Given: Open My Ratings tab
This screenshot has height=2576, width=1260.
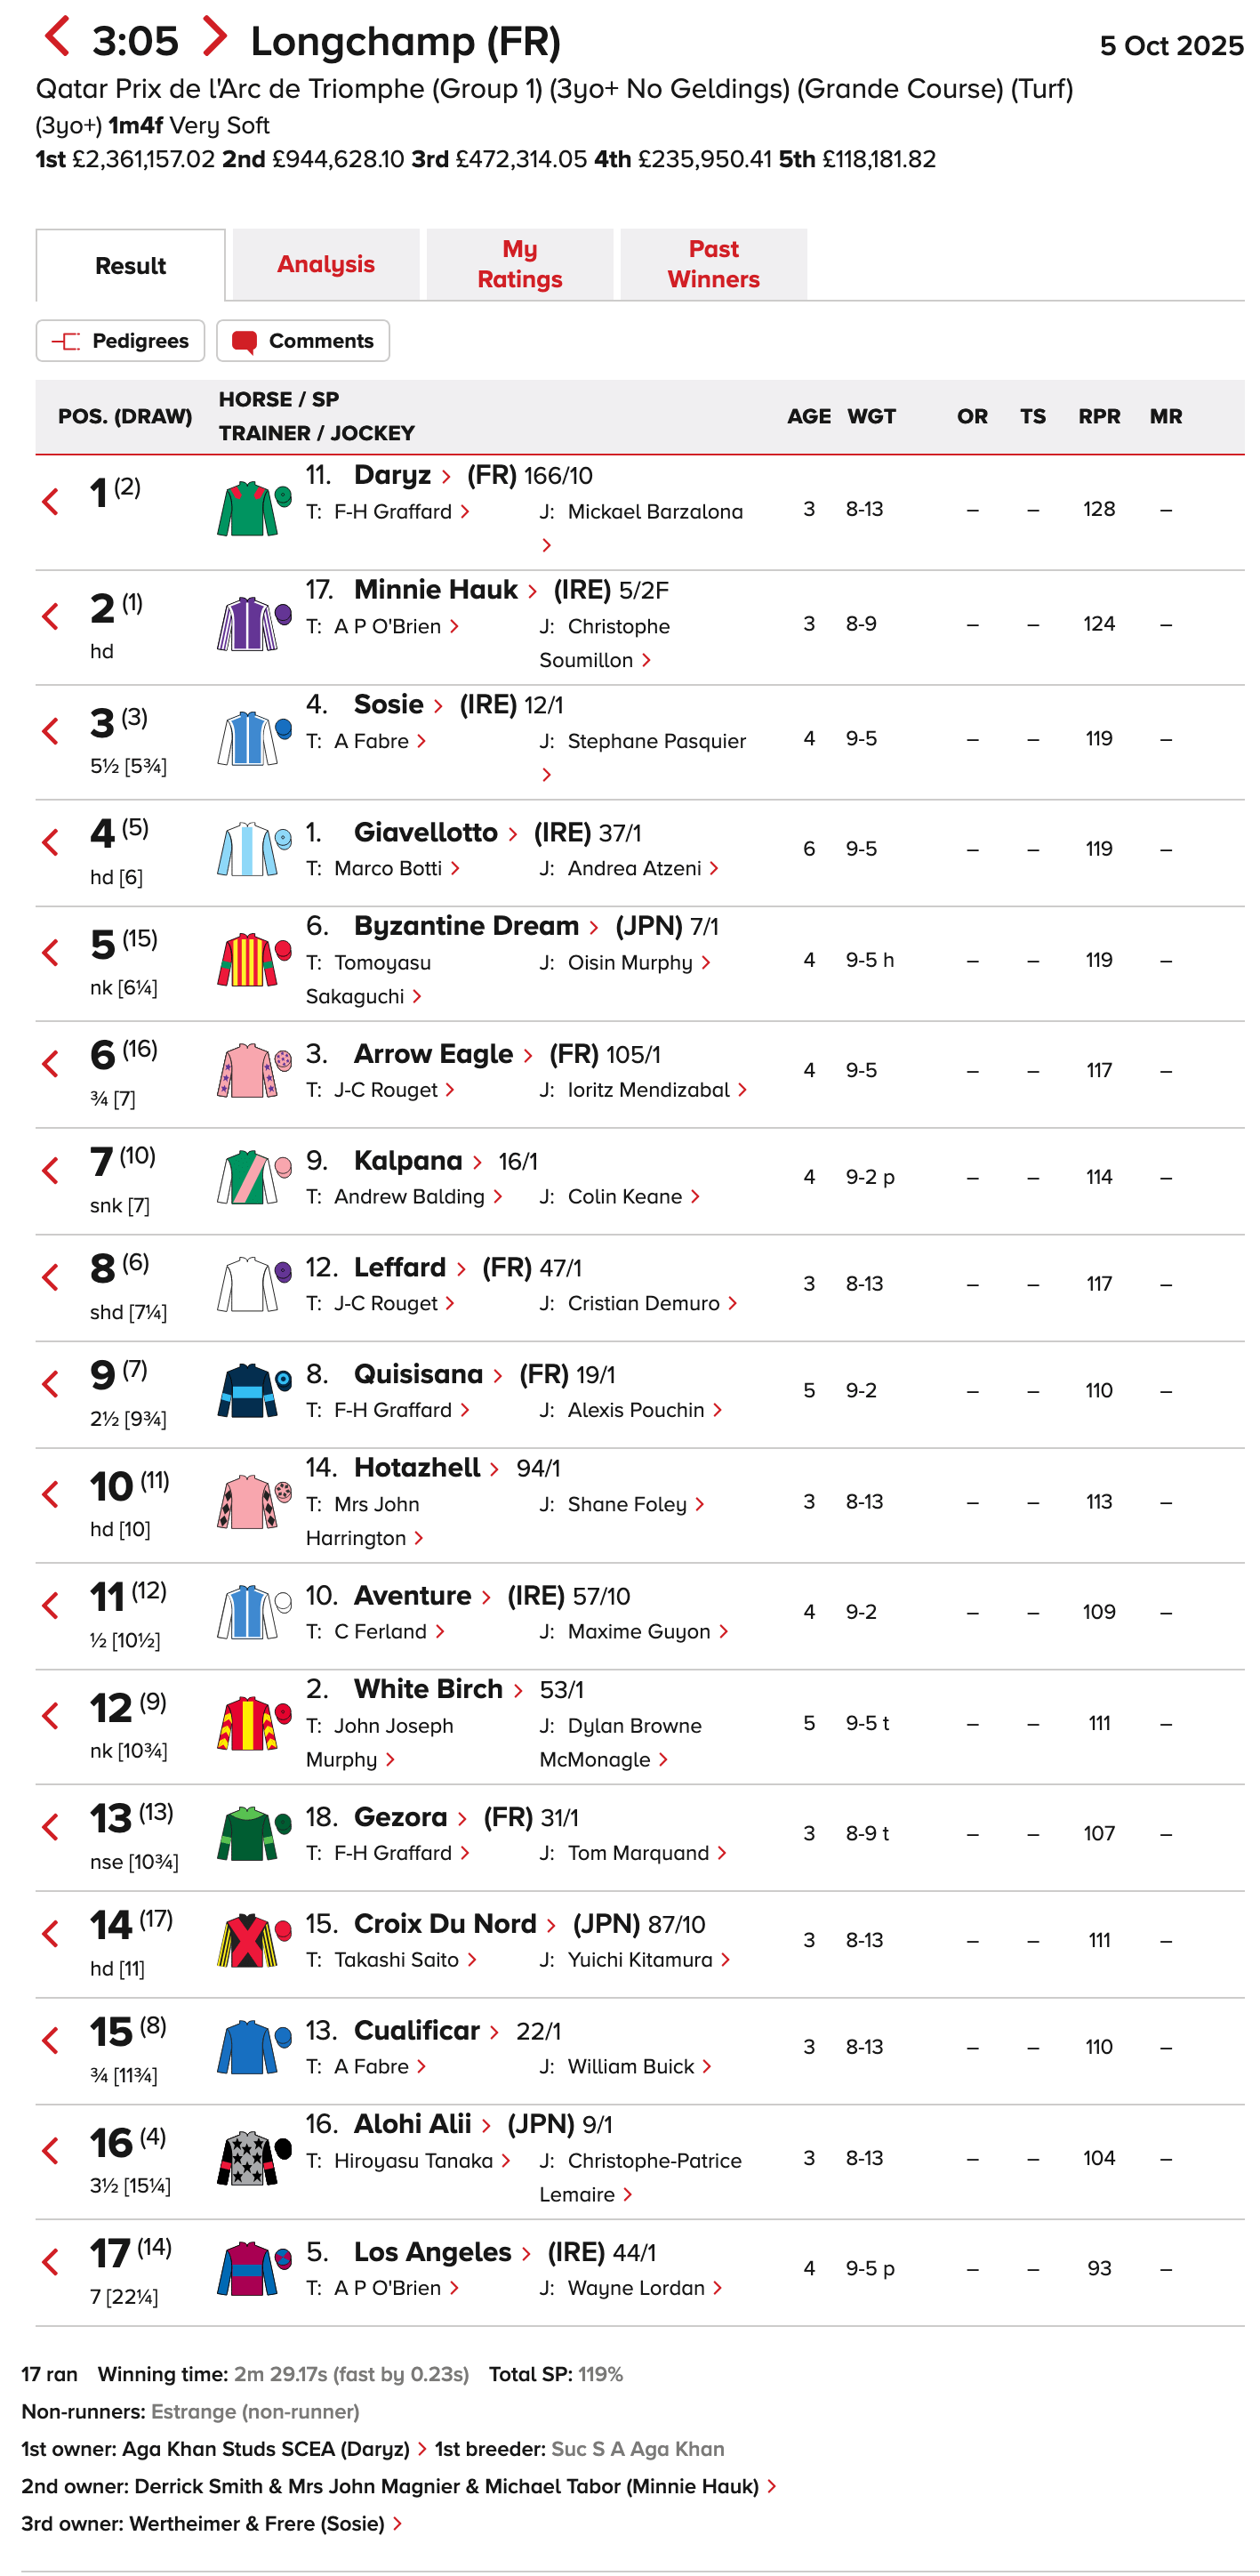Looking at the screenshot, I should coord(520,264).
